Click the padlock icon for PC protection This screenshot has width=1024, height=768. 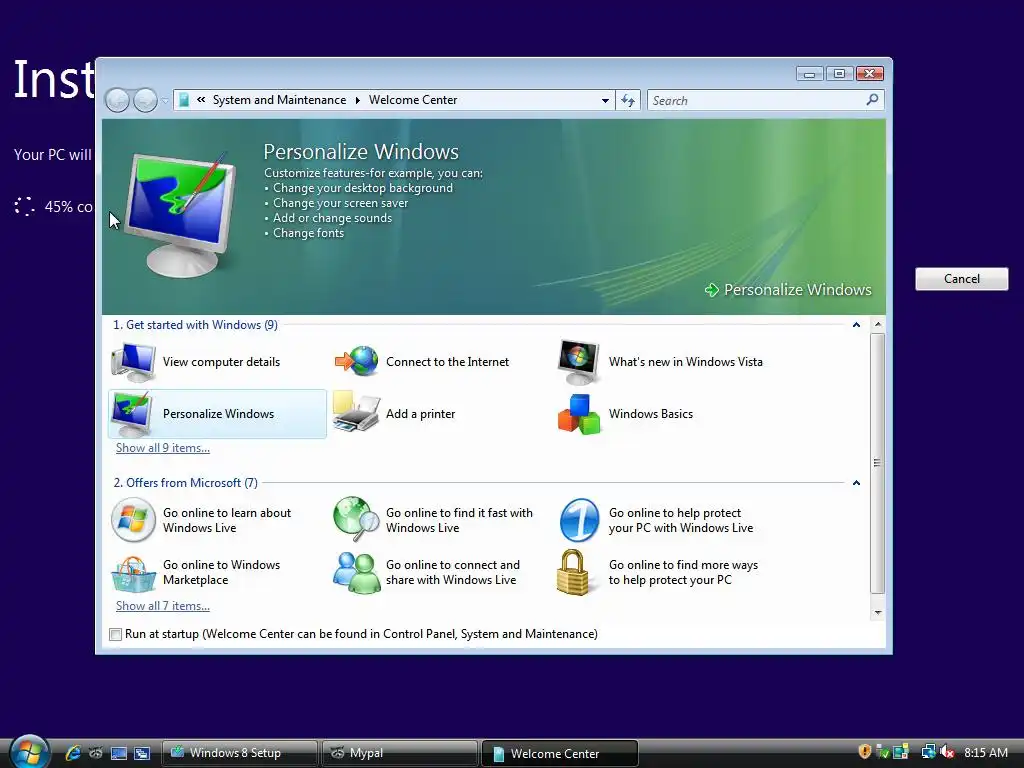[x=573, y=572]
